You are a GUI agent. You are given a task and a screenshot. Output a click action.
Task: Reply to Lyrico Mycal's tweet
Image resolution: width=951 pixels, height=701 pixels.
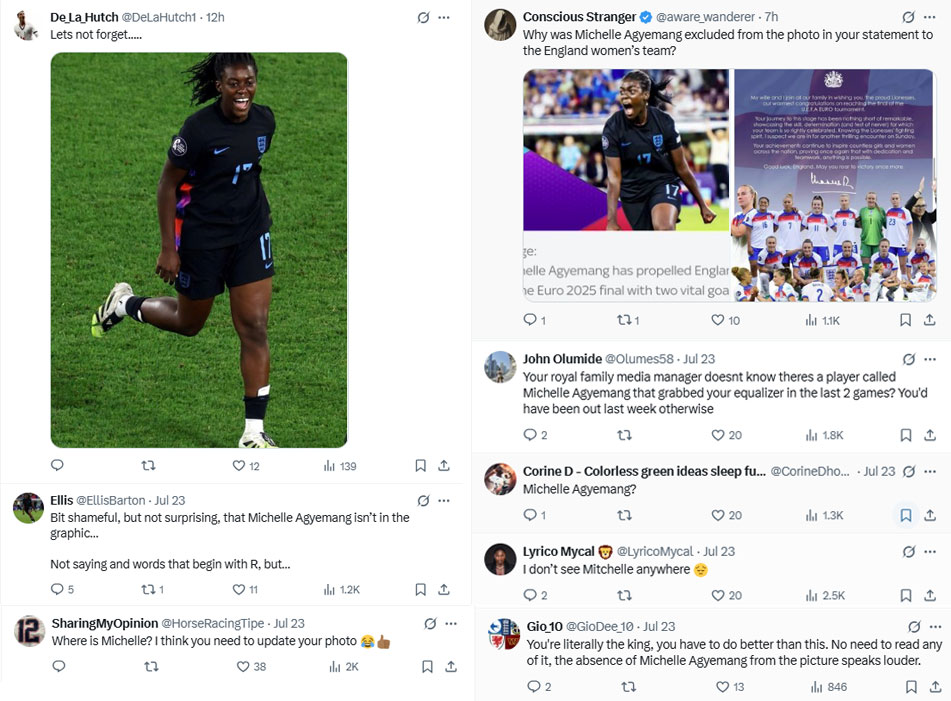[530, 595]
